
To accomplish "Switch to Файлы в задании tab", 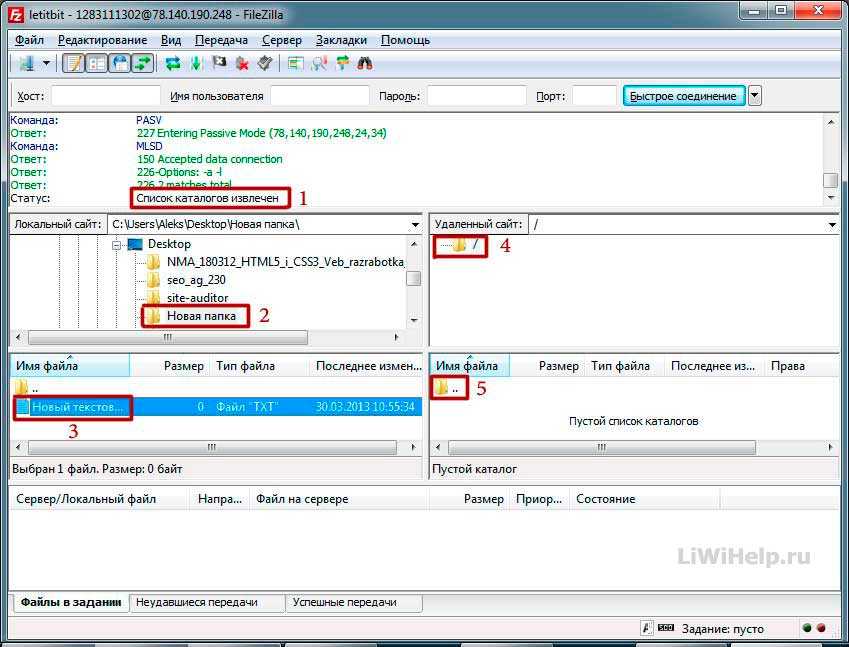I will click(x=70, y=602).
